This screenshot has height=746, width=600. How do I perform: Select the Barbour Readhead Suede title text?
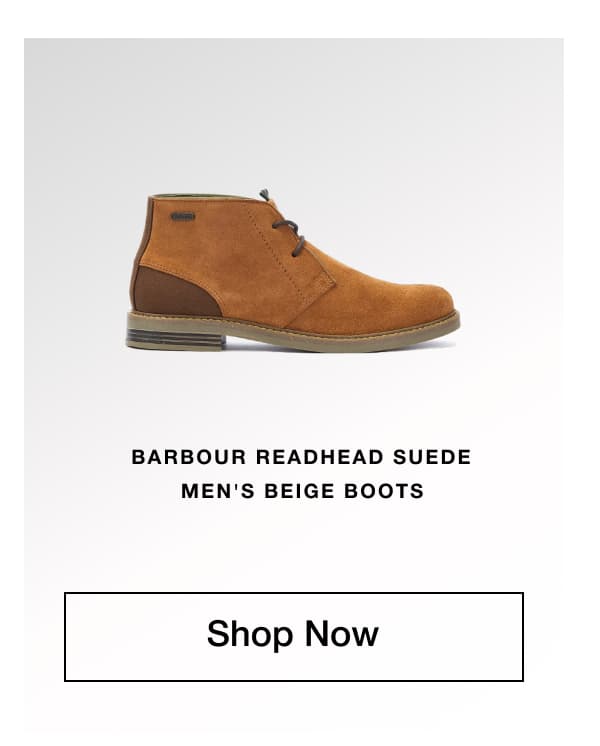(x=301, y=457)
